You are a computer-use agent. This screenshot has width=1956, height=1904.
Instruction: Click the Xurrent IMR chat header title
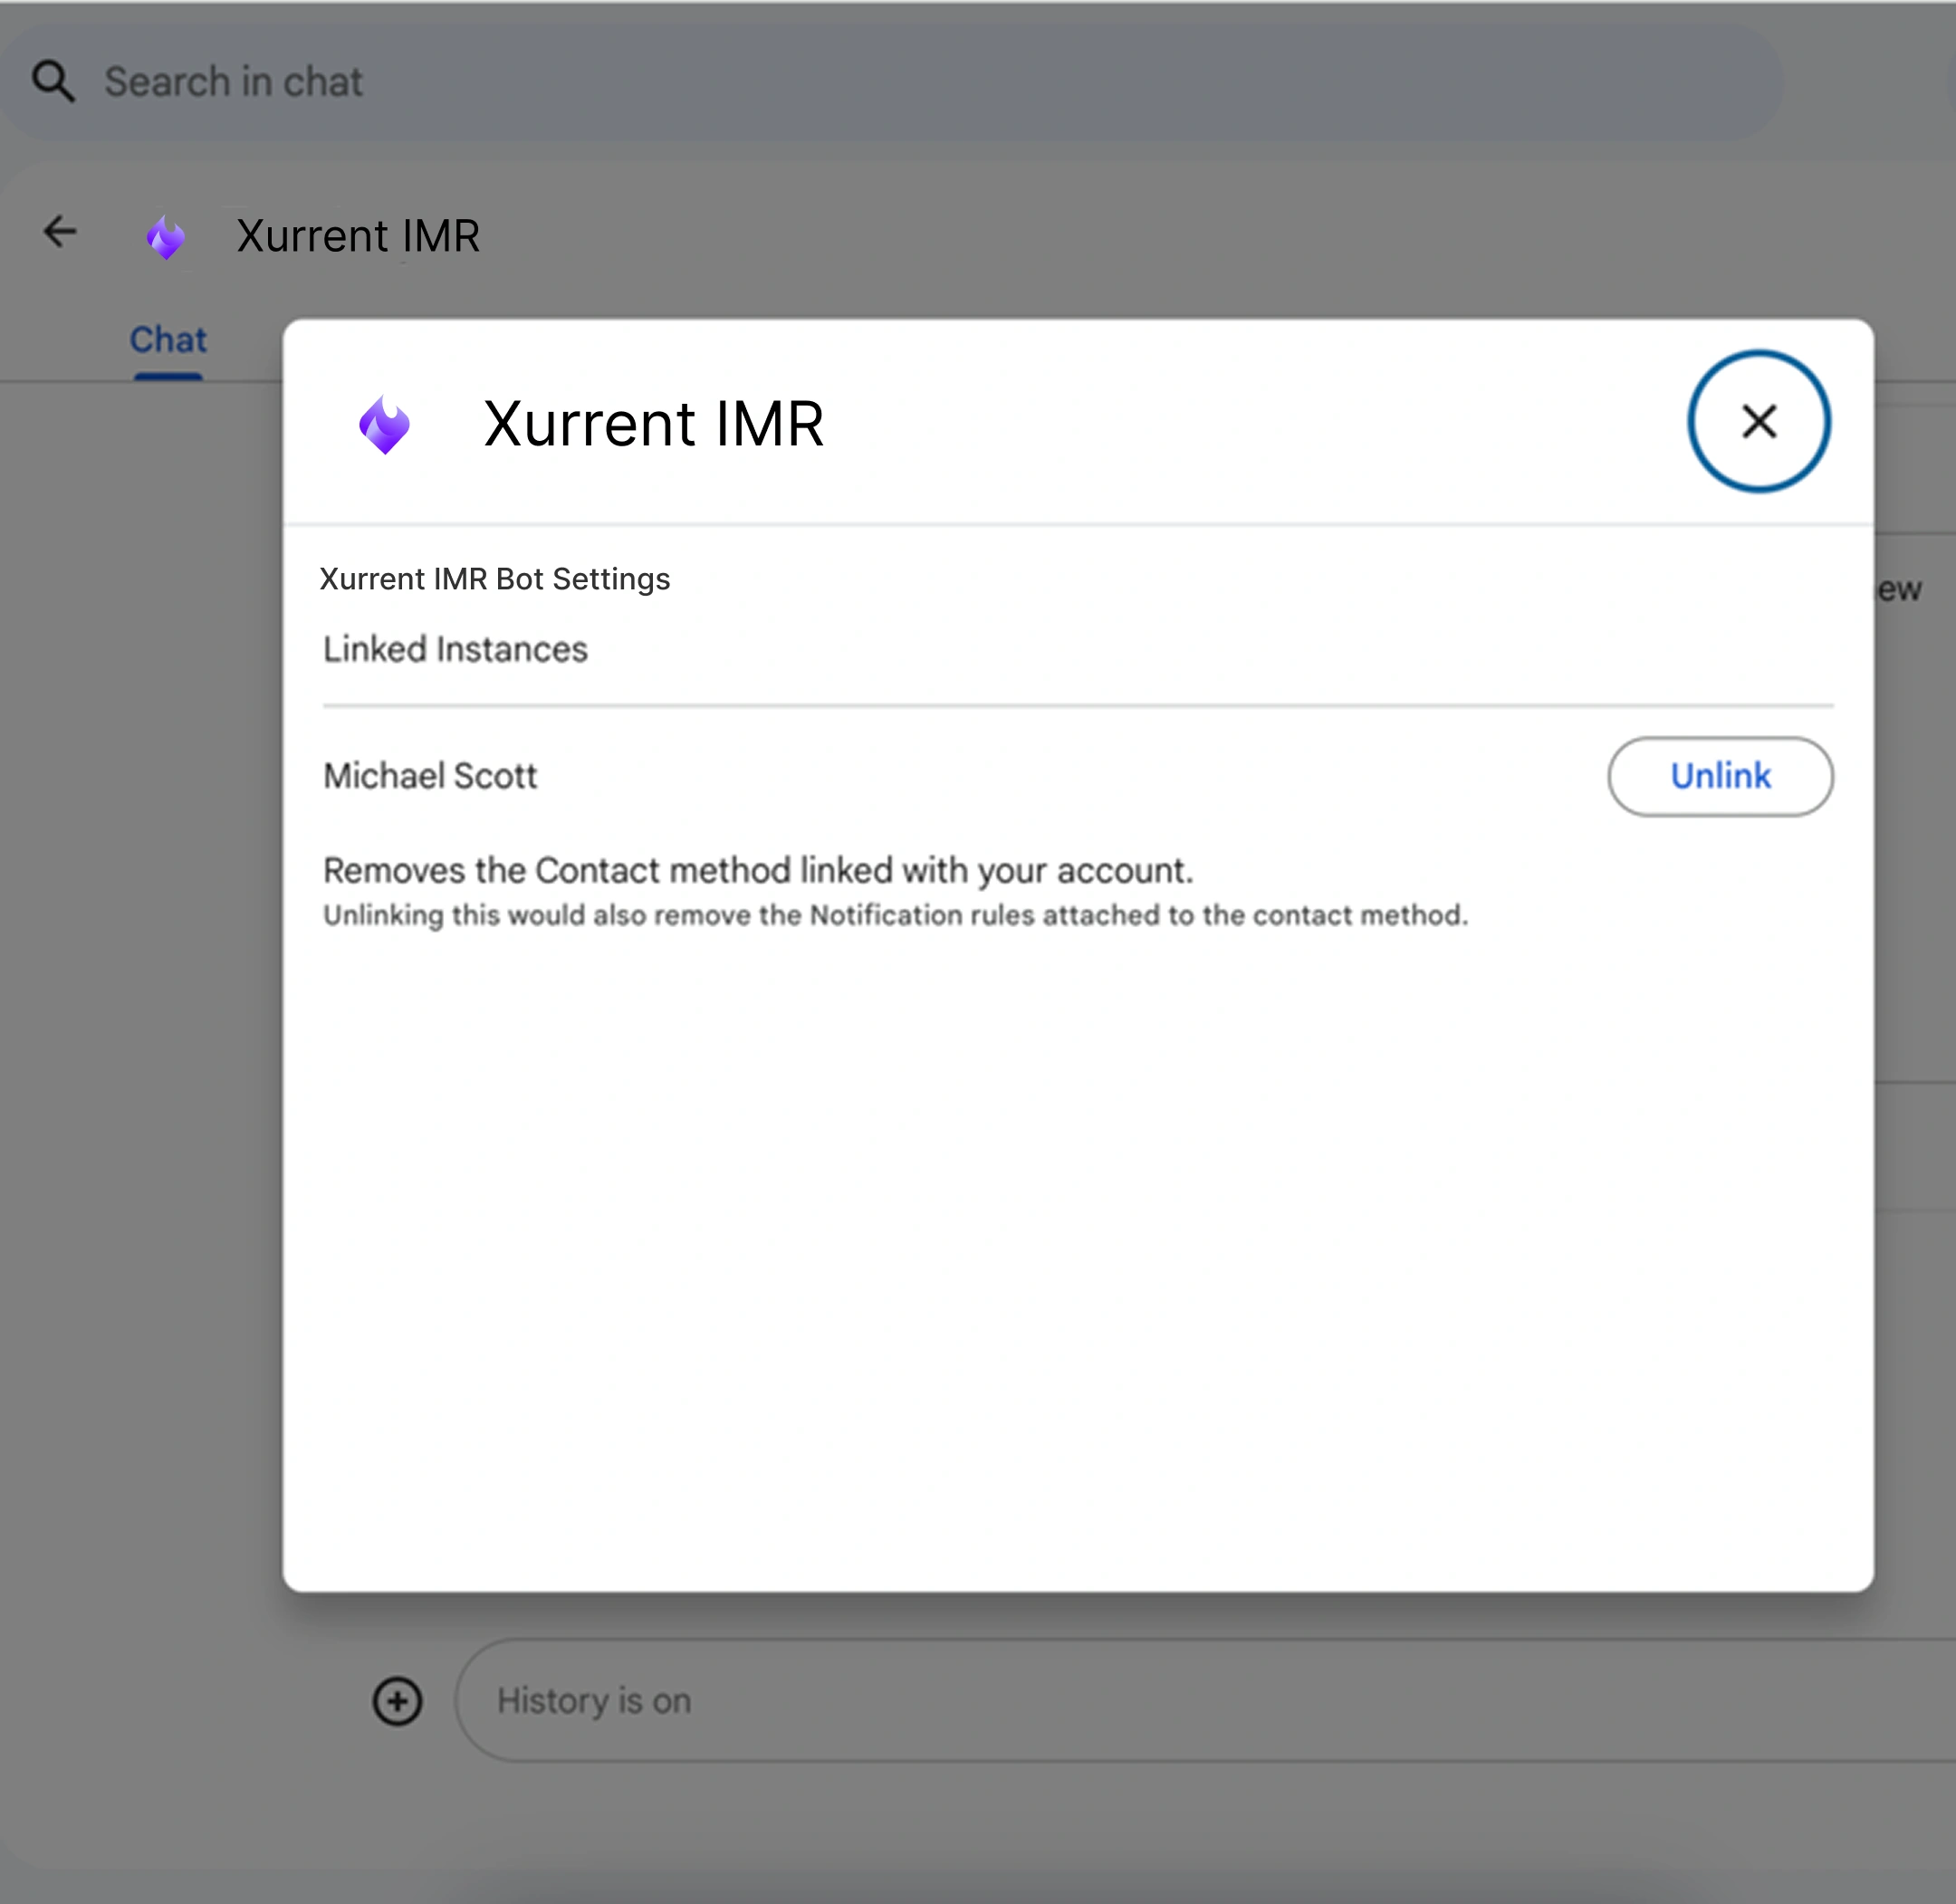click(x=358, y=236)
